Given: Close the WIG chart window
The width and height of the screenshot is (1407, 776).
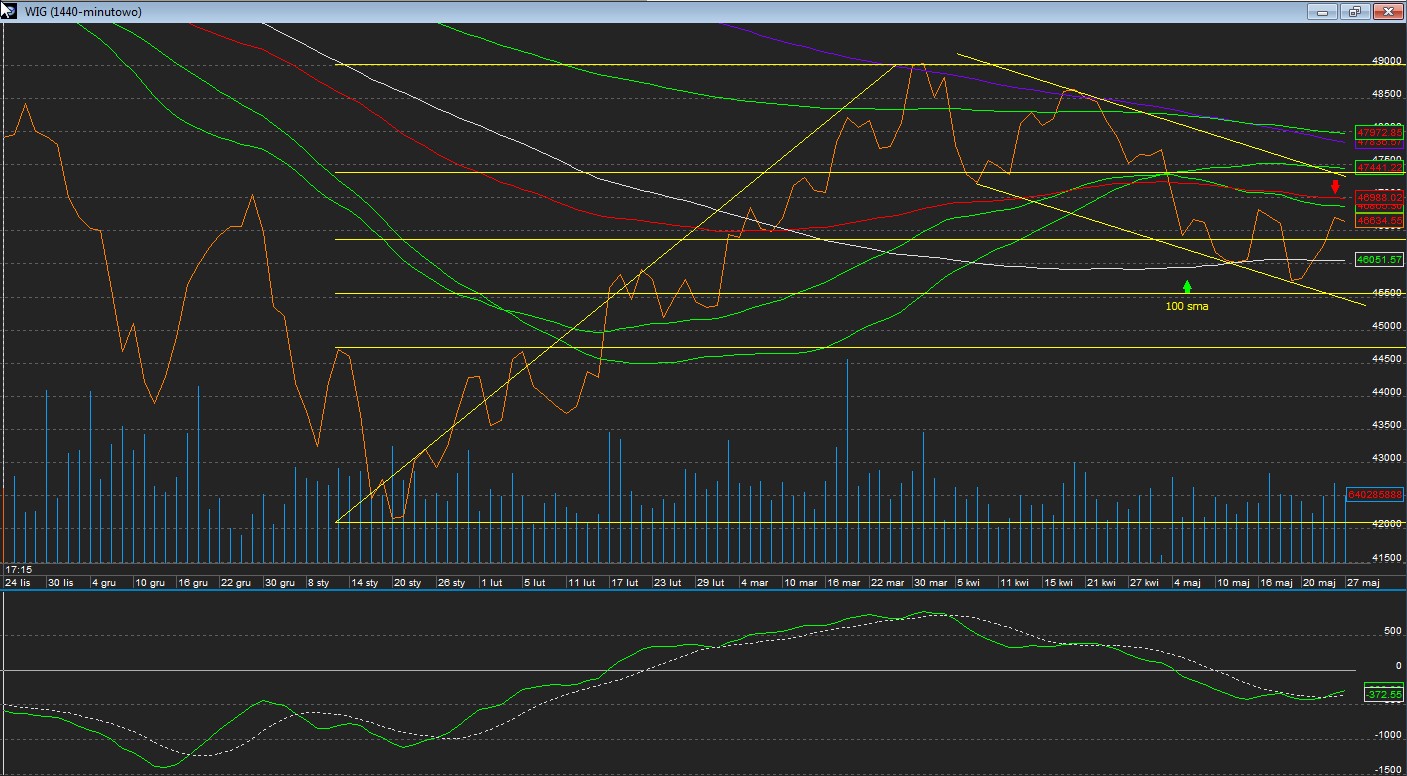Looking at the screenshot, I should tap(1387, 12).
